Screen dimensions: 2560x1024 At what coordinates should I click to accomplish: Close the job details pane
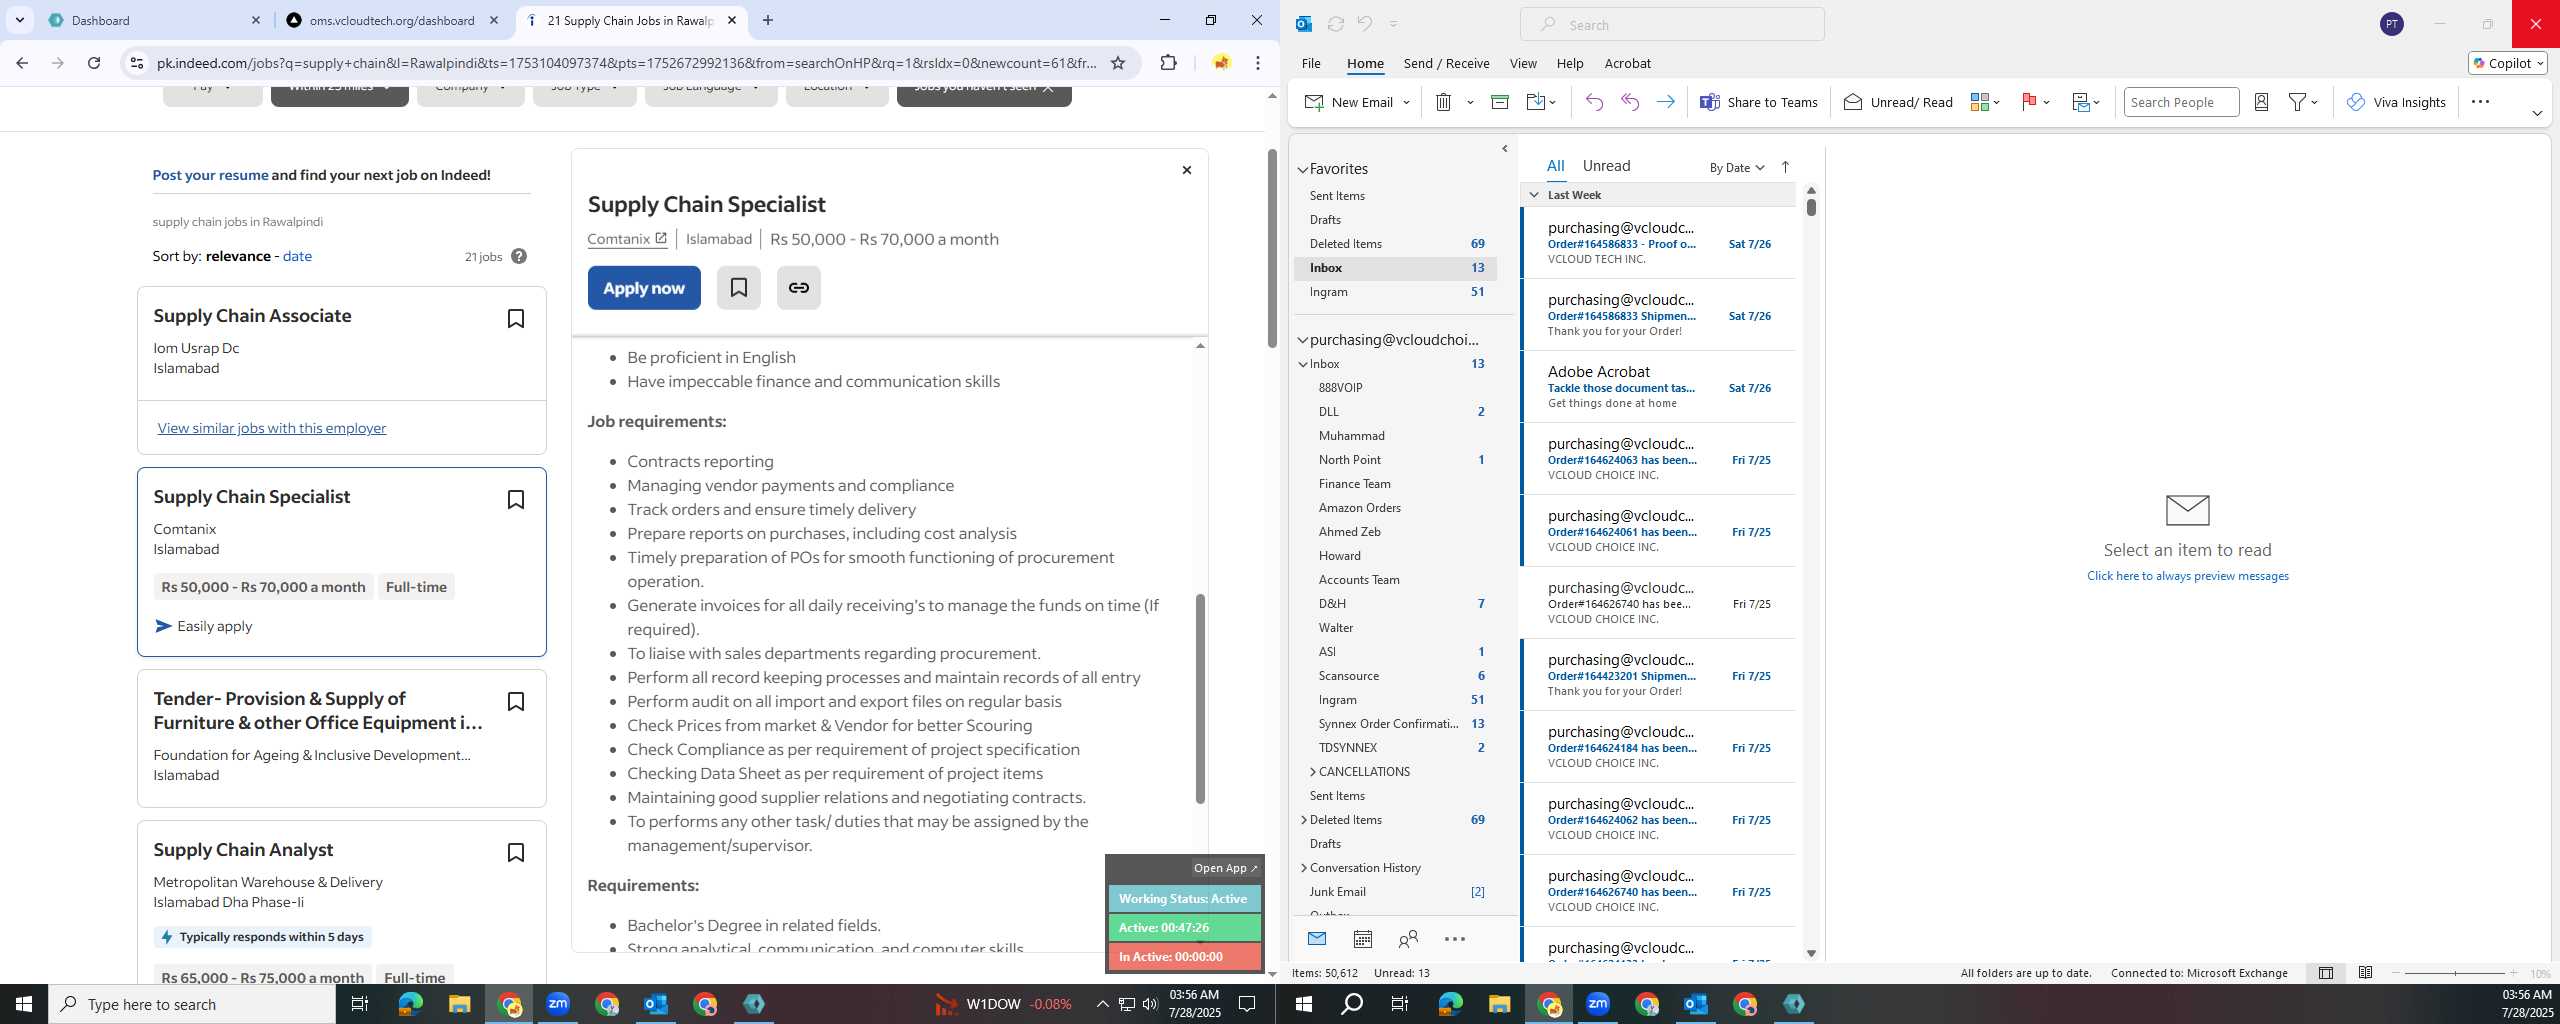click(x=1186, y=170)
